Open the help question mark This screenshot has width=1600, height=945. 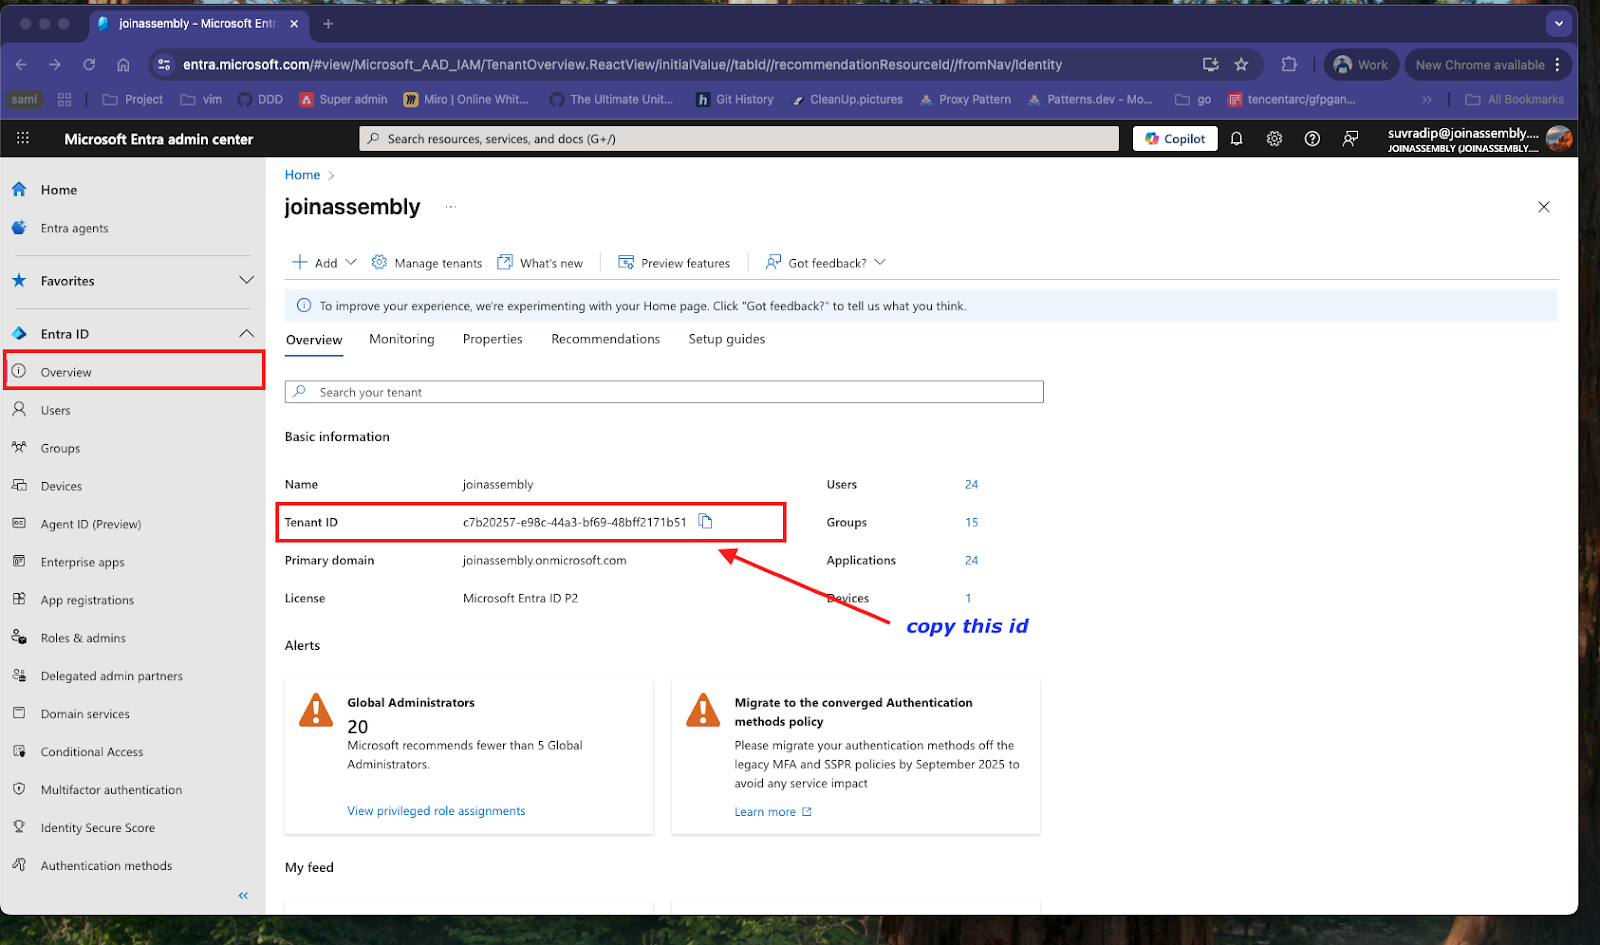coord(1312,139)
